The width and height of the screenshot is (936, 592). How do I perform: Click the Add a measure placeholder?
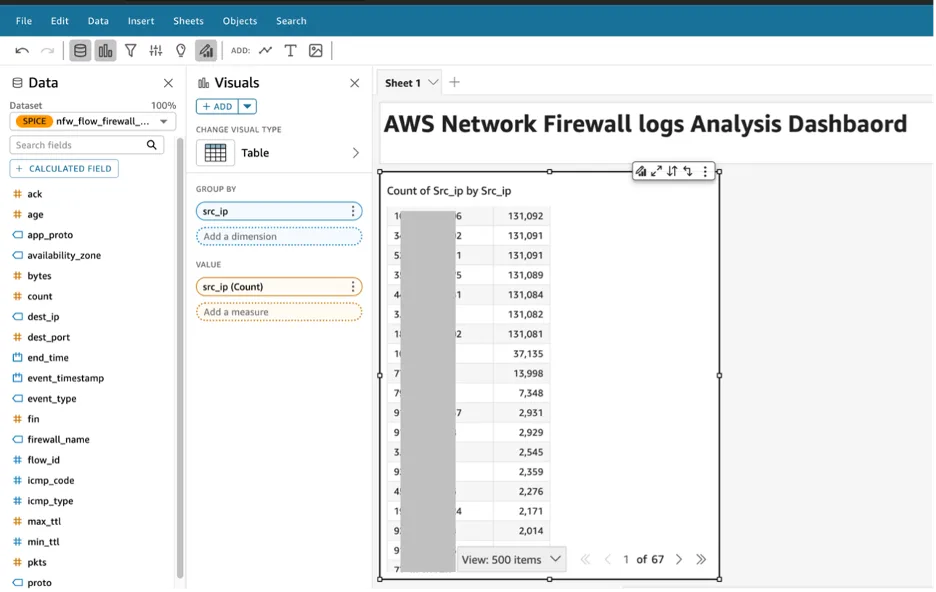279,312
